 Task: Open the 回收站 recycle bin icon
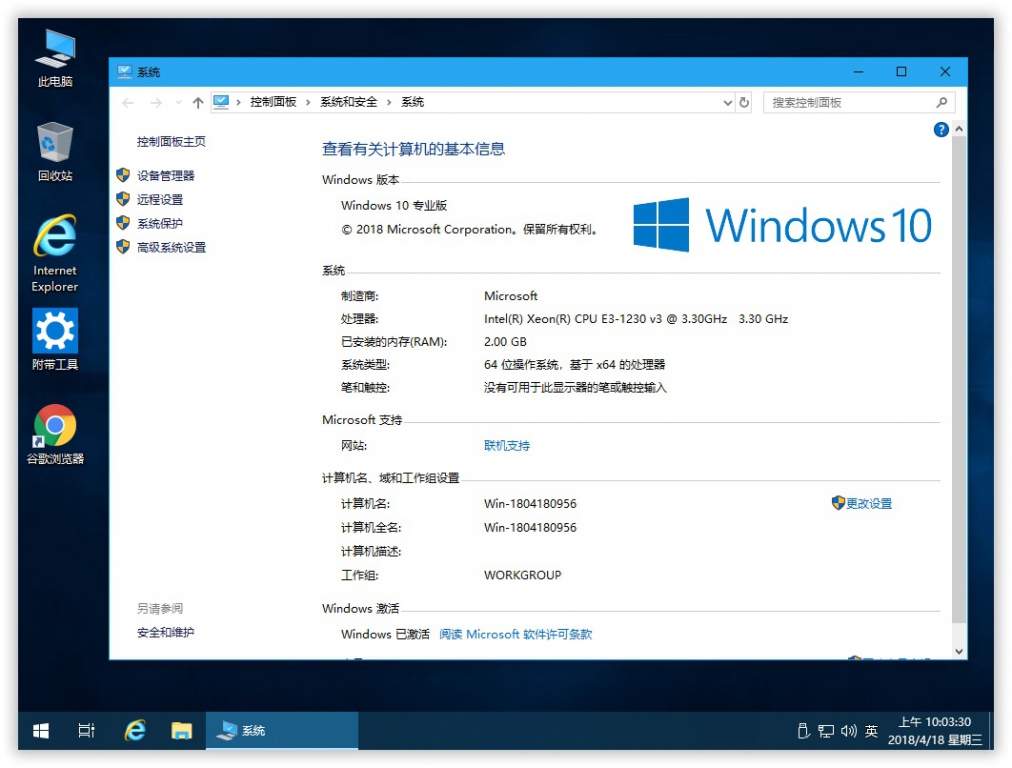coord(55,152)
